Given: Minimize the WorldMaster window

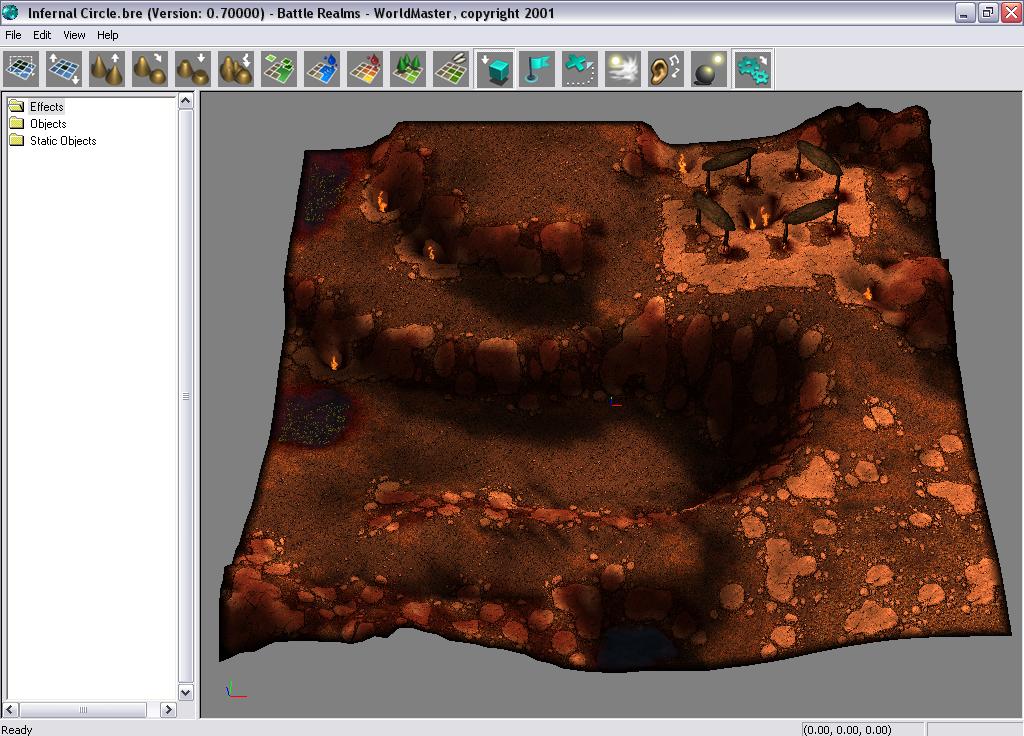Looking at the screenshot, I should pos(964,12).
